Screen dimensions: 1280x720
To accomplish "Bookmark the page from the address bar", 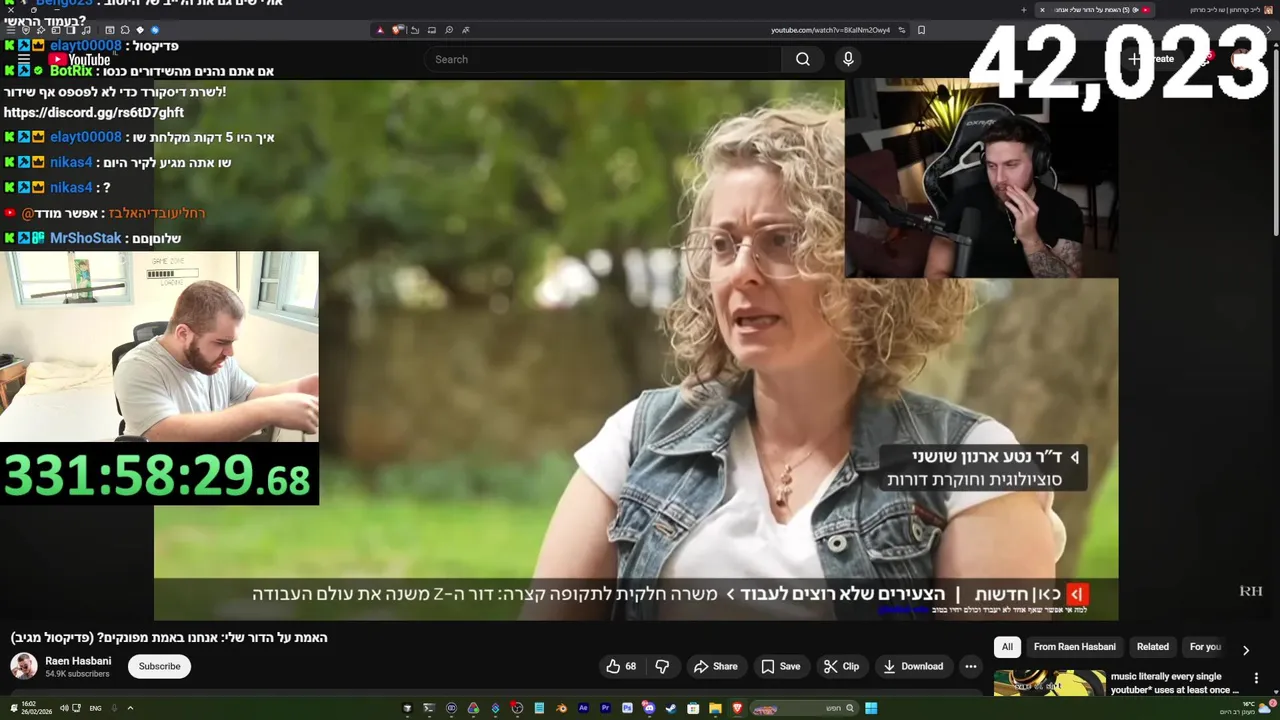I will 921,30.
